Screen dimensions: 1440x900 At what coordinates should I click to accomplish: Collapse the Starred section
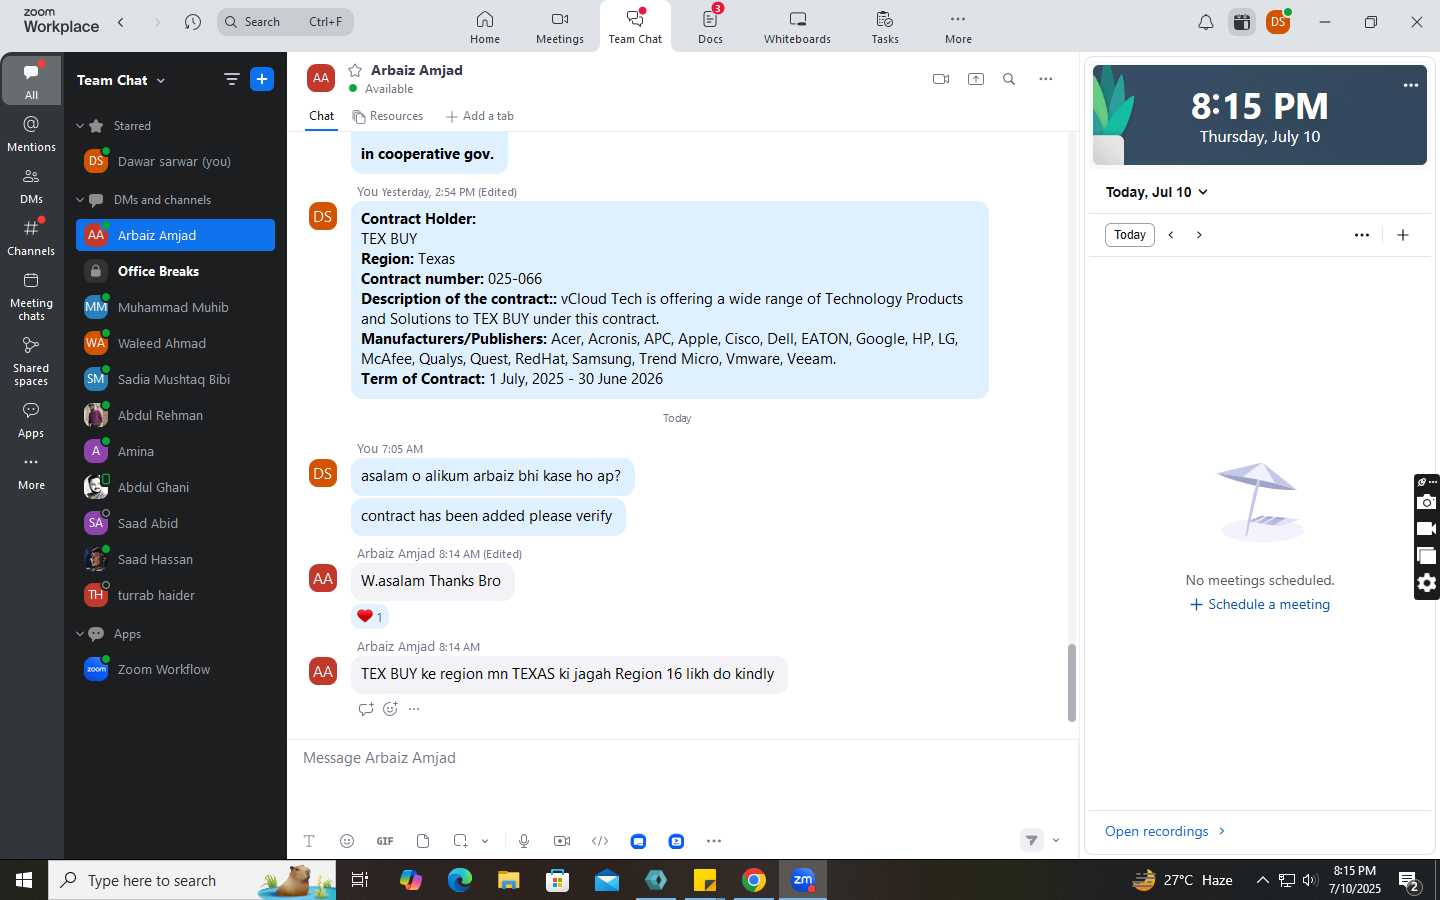pos(80,126)
